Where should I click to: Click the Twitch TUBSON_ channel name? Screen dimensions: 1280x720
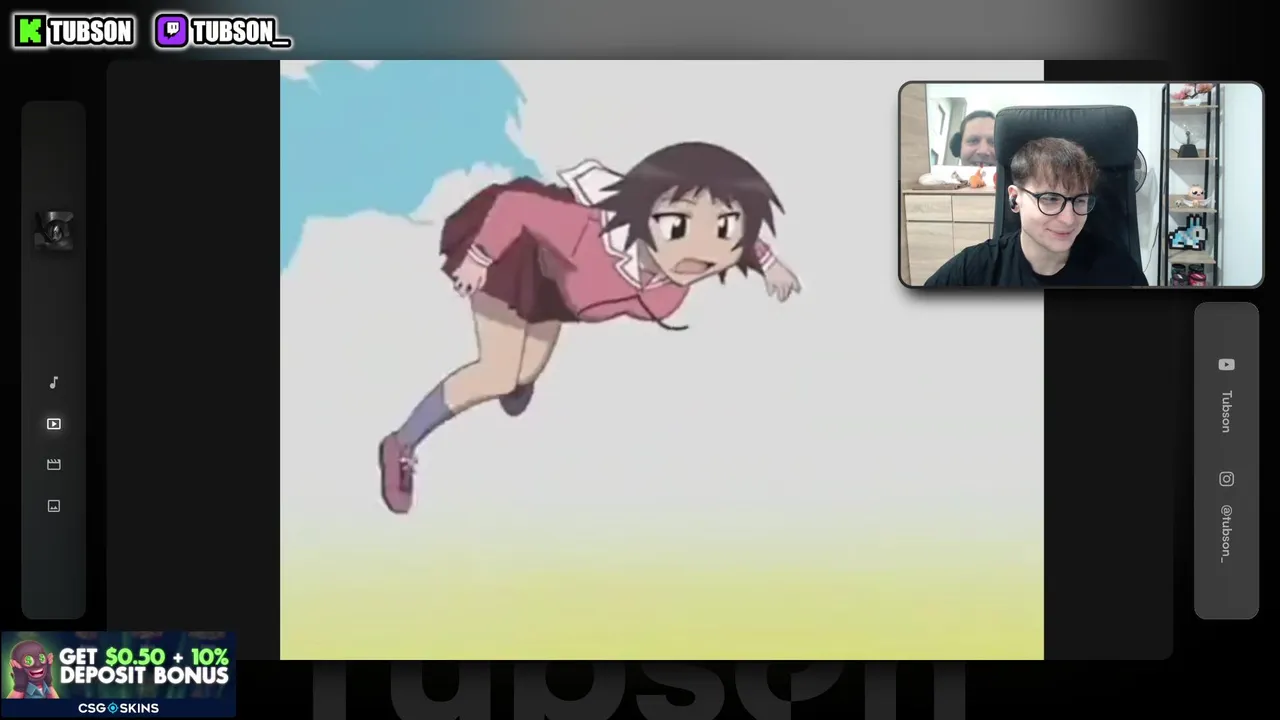[x=240, y=32]
